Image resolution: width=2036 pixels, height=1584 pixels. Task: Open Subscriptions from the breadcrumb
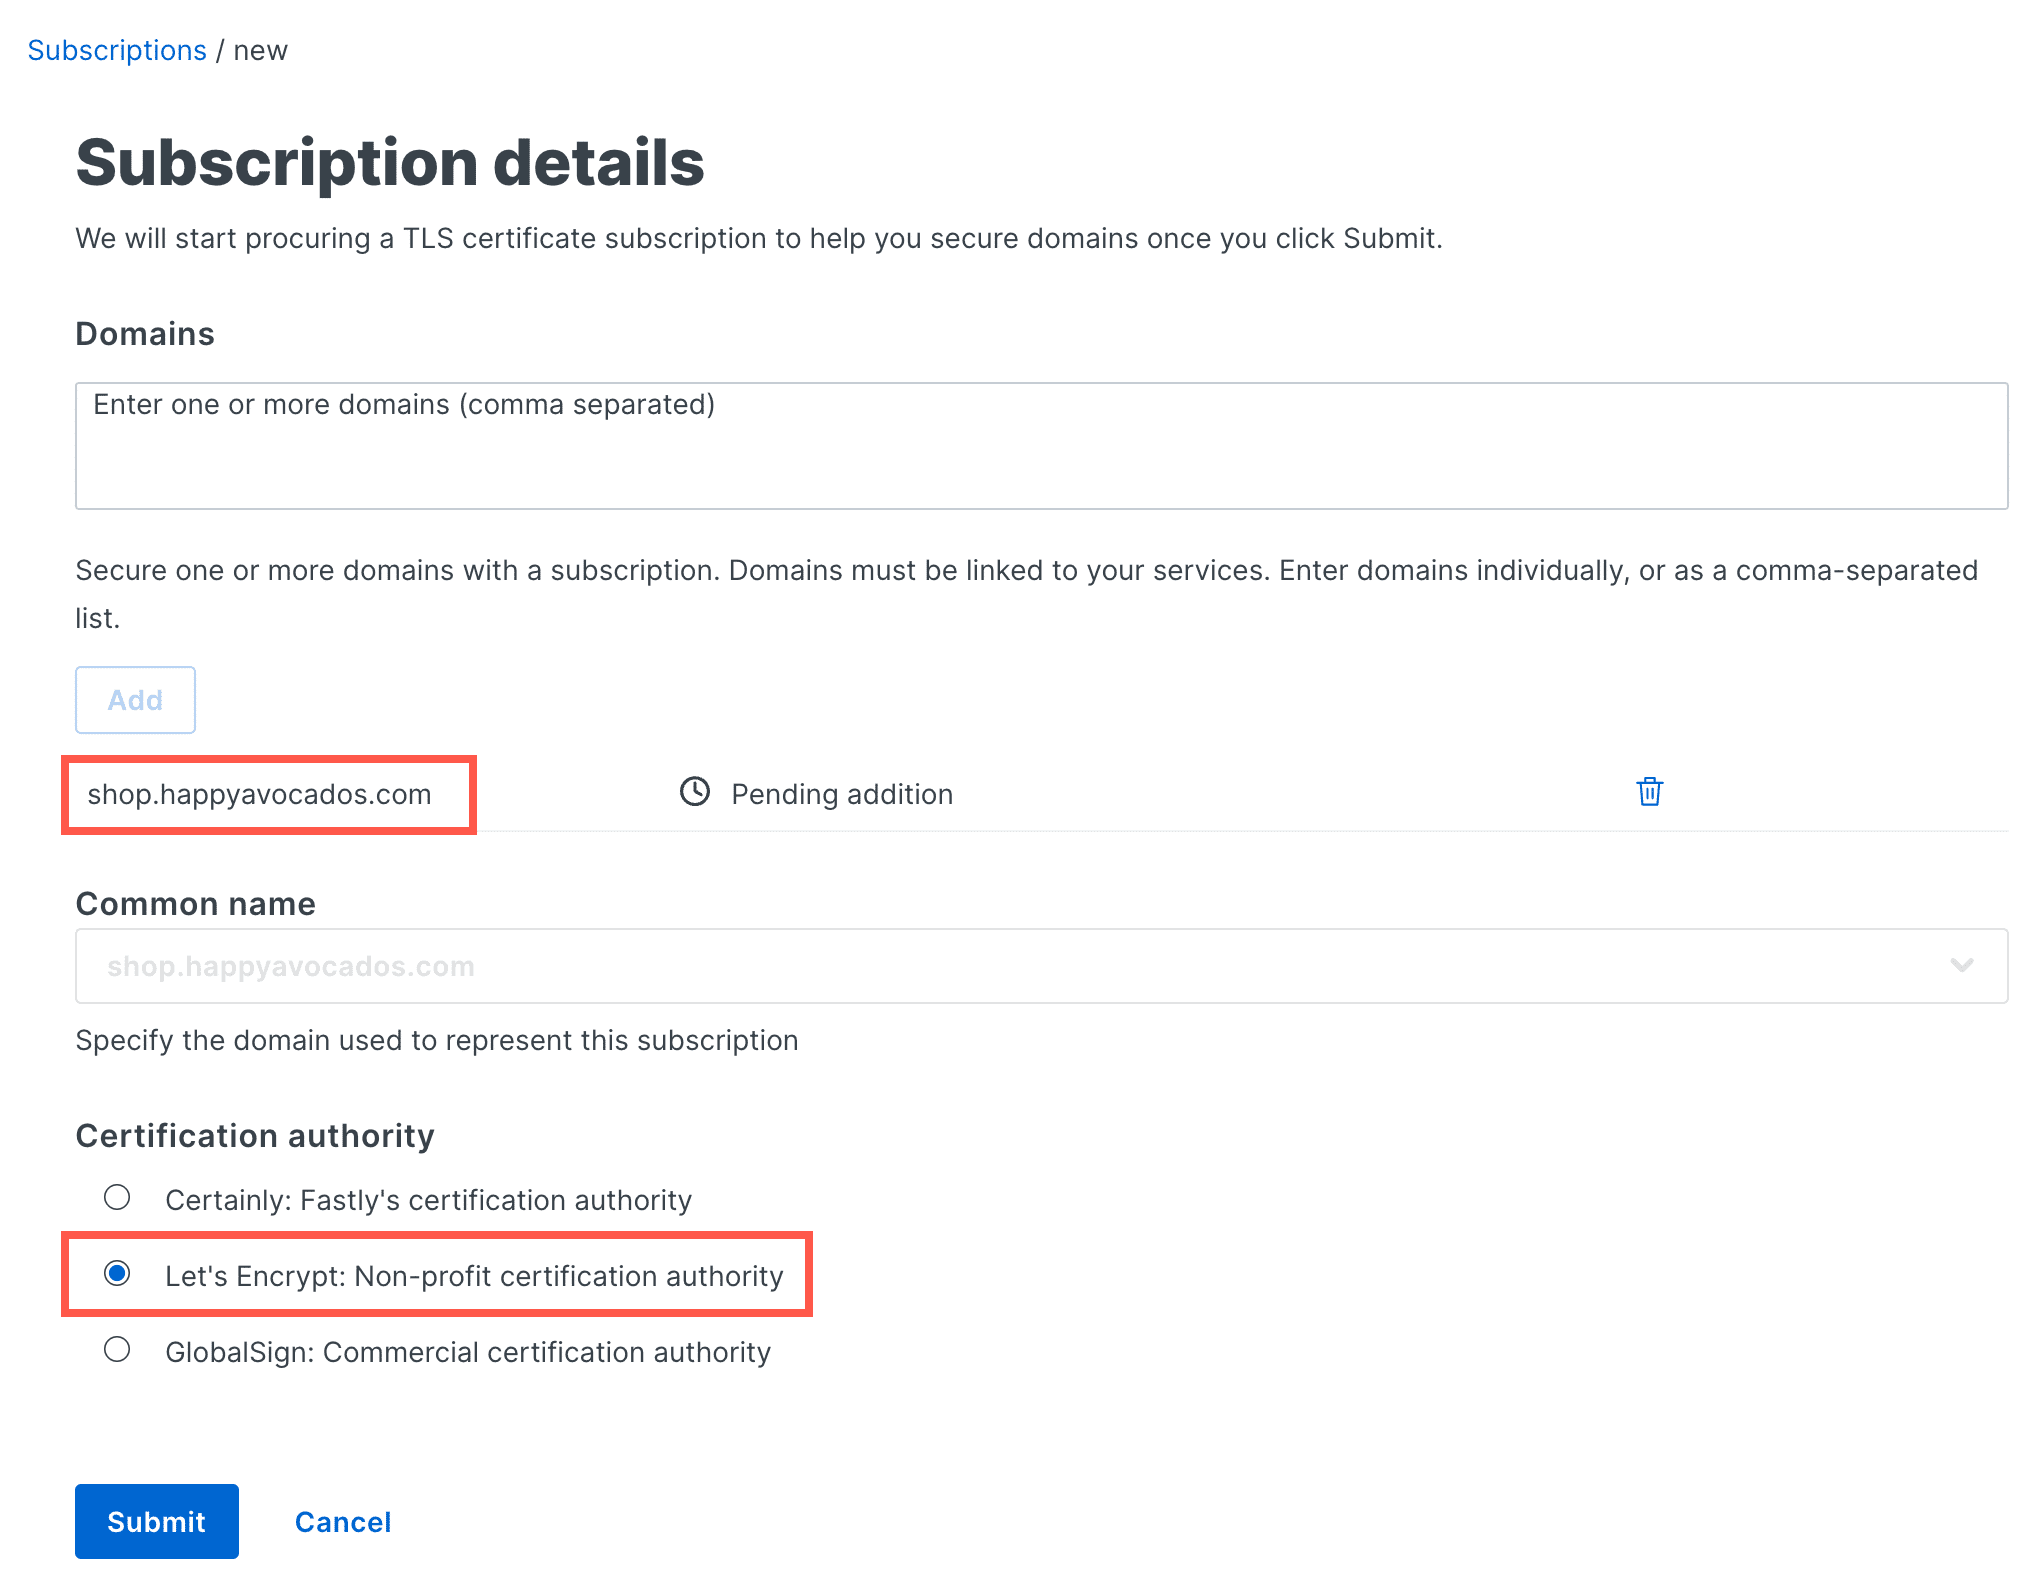117,49
